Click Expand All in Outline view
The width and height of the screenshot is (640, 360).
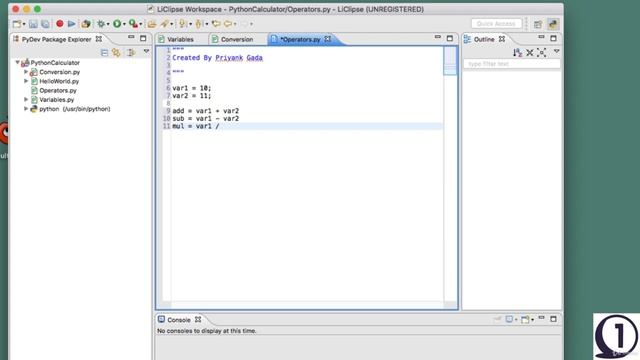coord(542,52)
